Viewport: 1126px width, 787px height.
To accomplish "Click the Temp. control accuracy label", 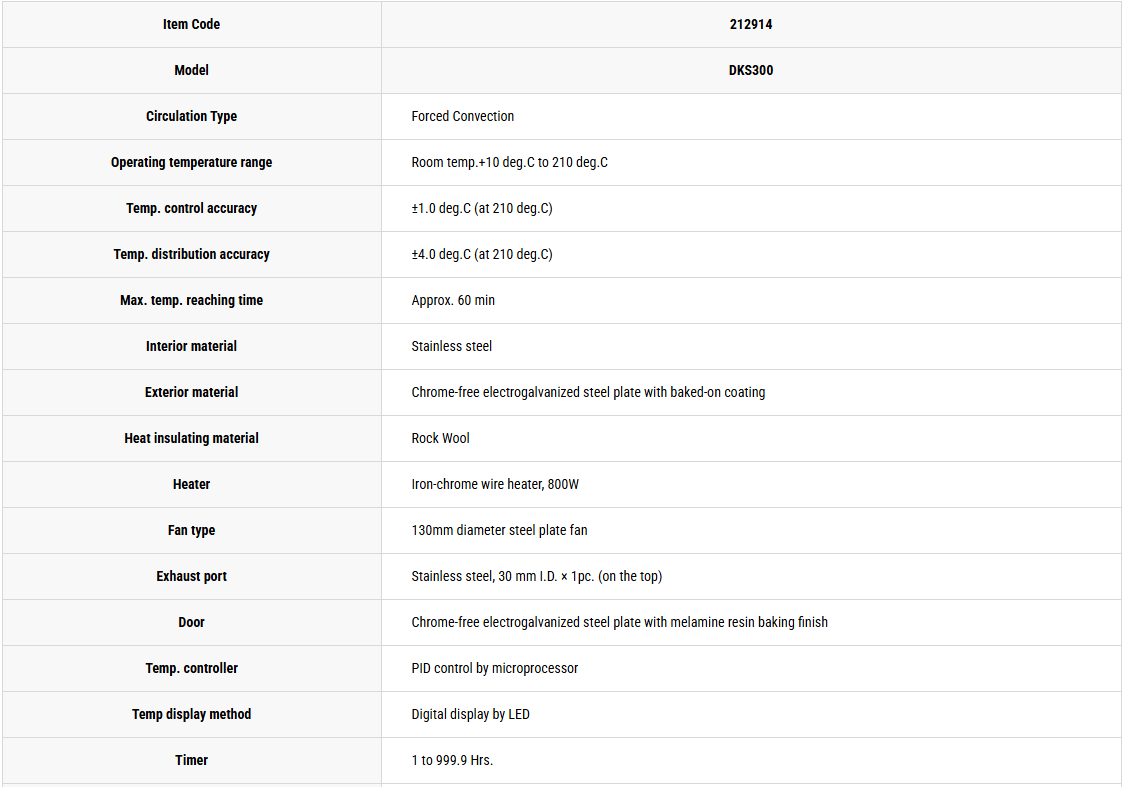I will [x=192, y=208].
